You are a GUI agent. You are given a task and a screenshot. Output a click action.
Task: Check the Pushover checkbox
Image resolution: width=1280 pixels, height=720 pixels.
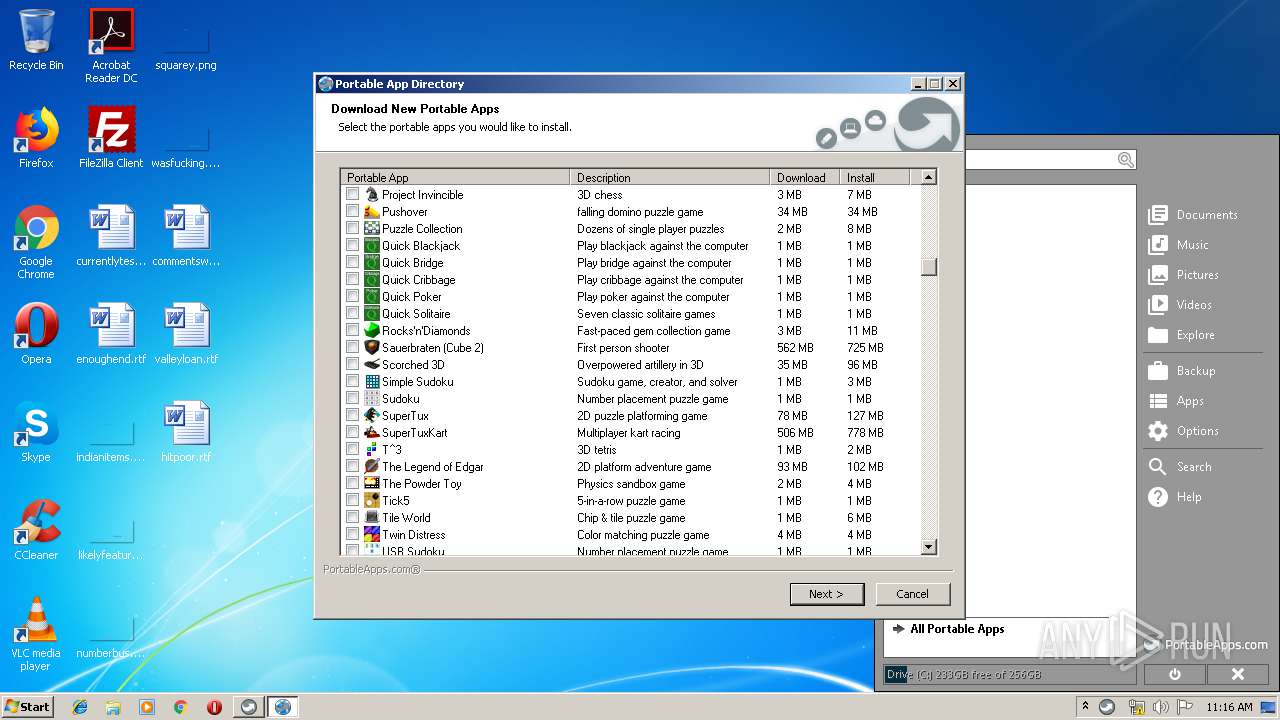click(352, 212)
